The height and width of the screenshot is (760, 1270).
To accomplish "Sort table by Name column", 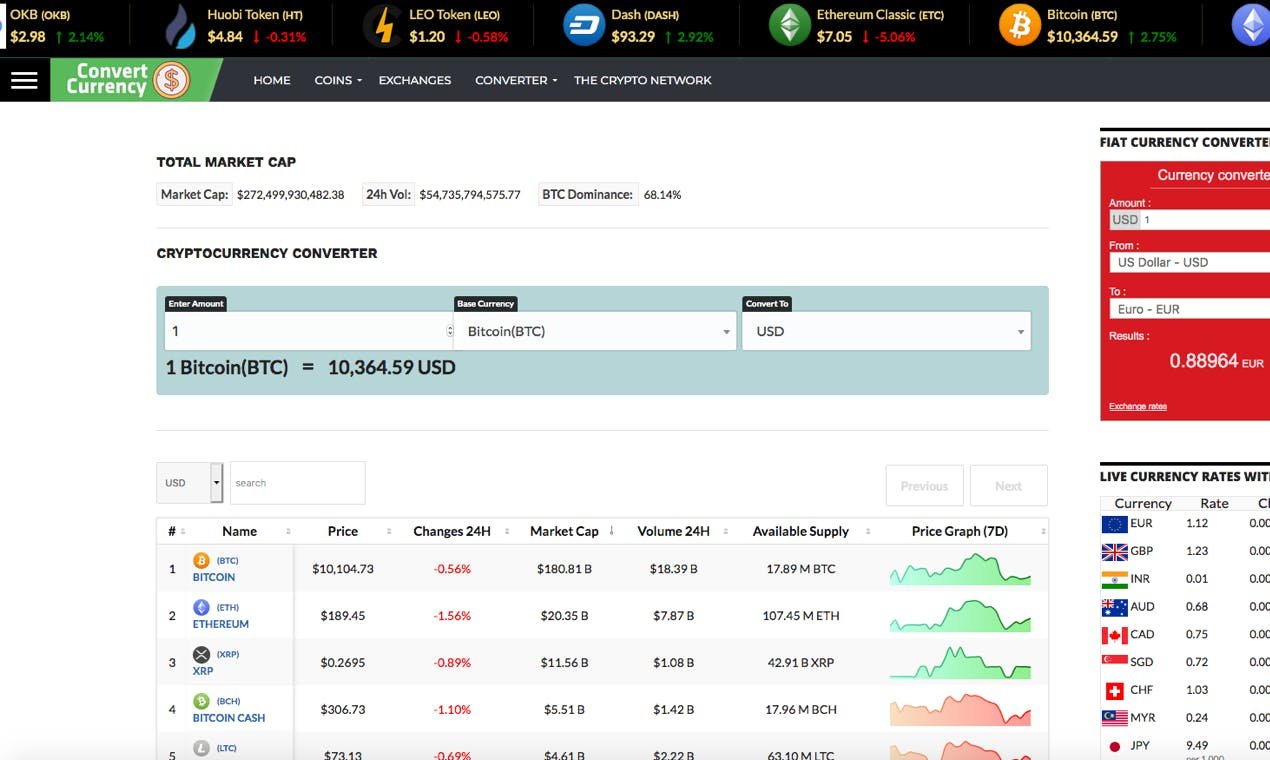I will (x=240, y=531).
